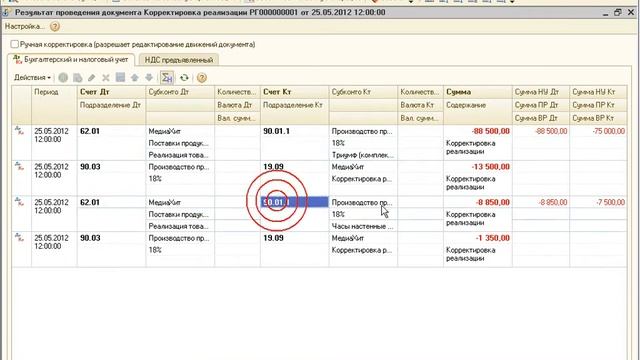The image size is (640, 360).
Task: Click the Содержание header
Action: 478,105
